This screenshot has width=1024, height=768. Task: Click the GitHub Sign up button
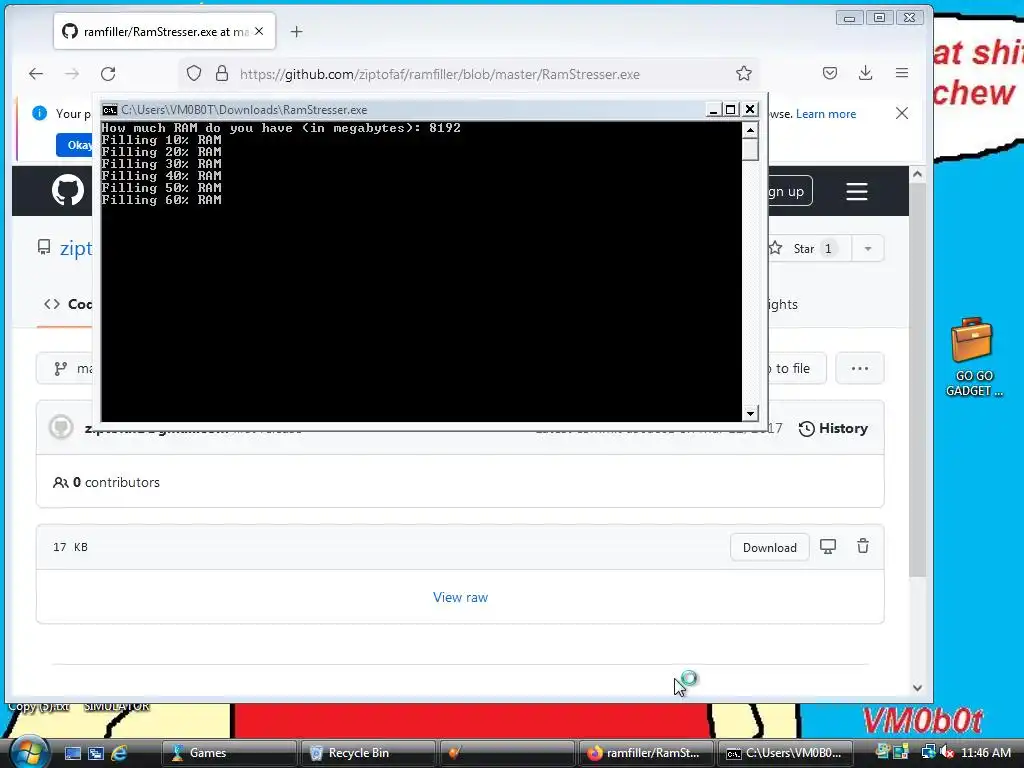pos(788,191)
